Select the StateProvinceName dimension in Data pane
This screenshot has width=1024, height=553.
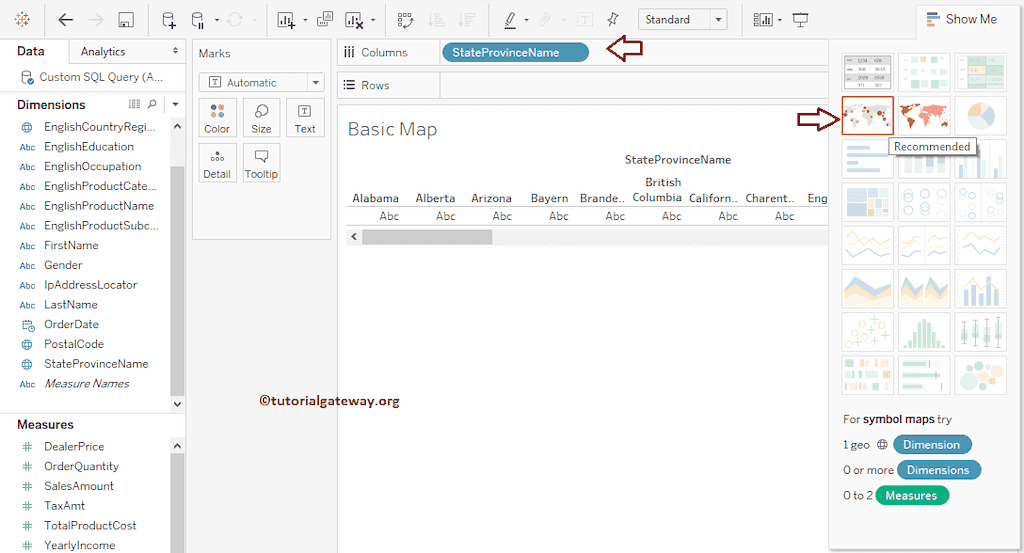(x=96, y=364)
